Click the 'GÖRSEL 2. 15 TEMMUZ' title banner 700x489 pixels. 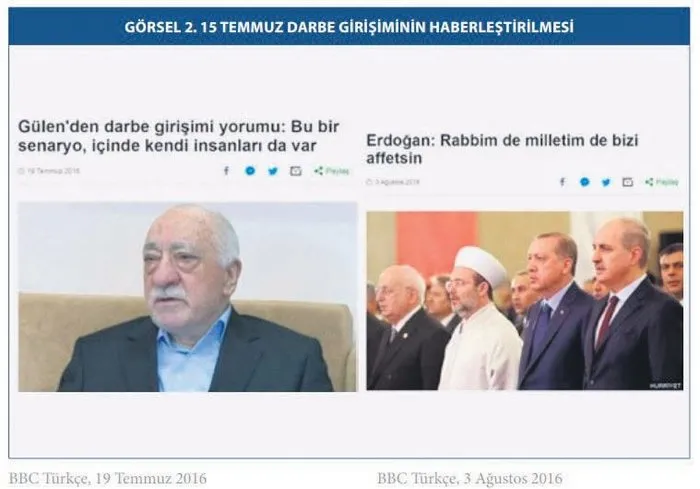pyautogui.click(x=349, y=27)
